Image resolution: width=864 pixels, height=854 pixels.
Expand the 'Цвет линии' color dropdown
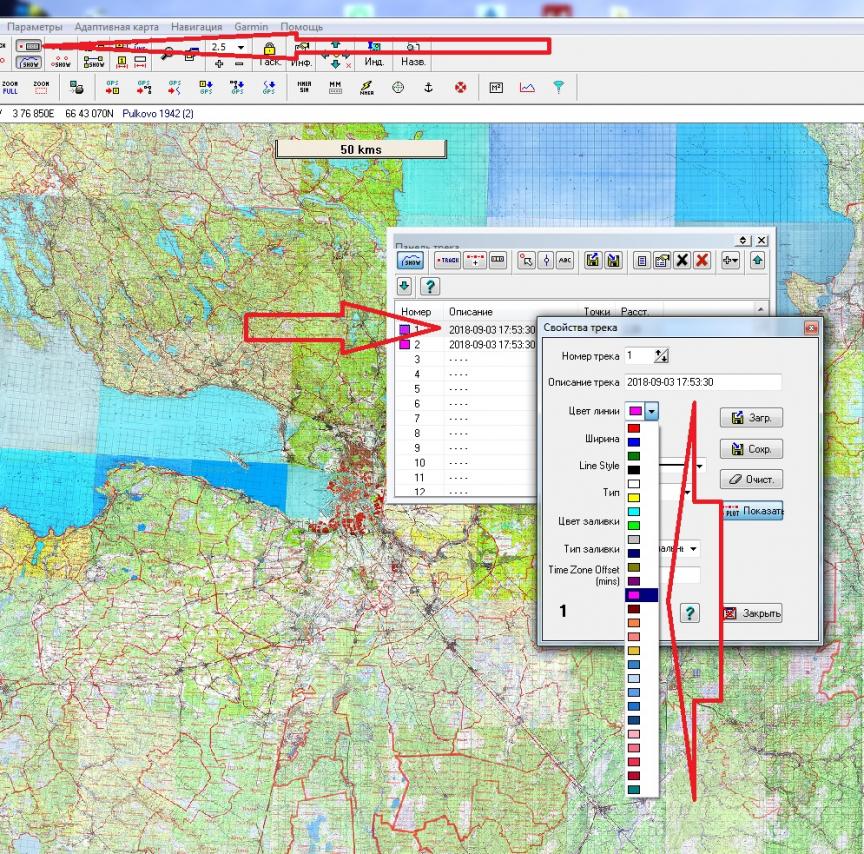(652, 411)
